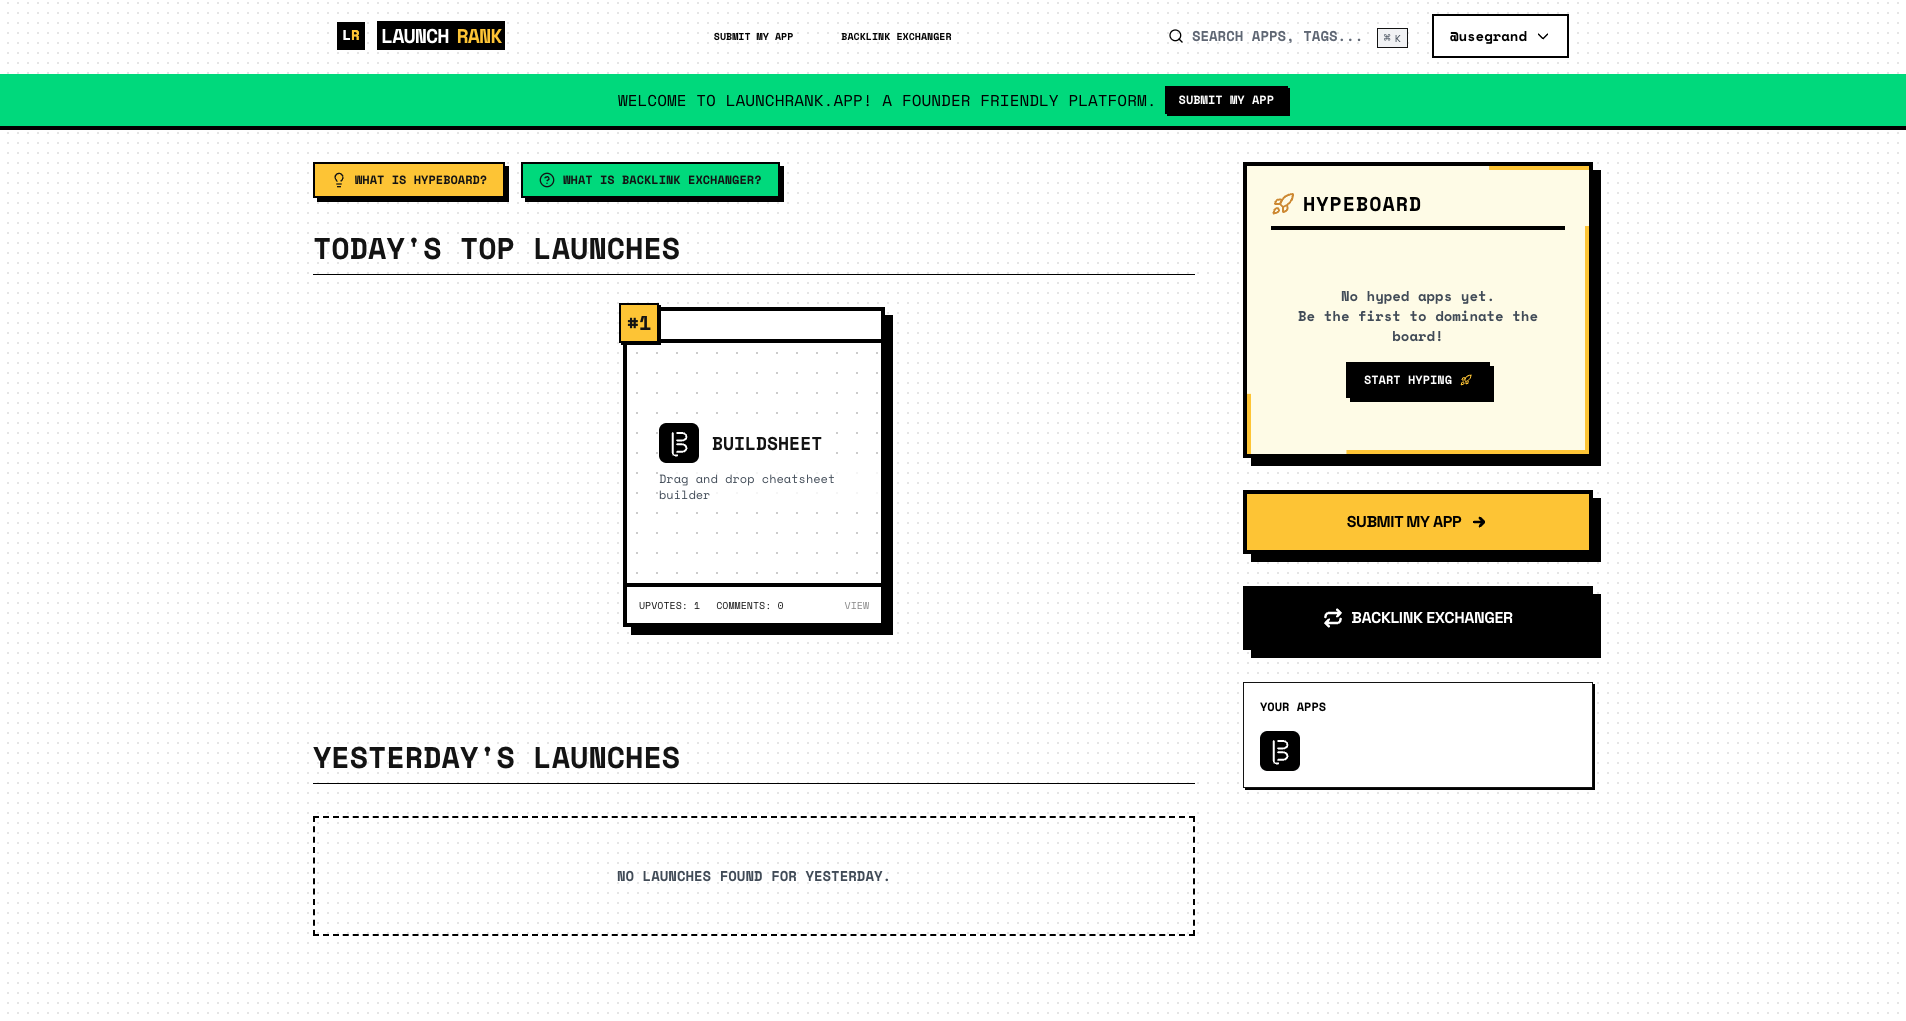Open the What Is Hypeboard help button

coord(410,180)
